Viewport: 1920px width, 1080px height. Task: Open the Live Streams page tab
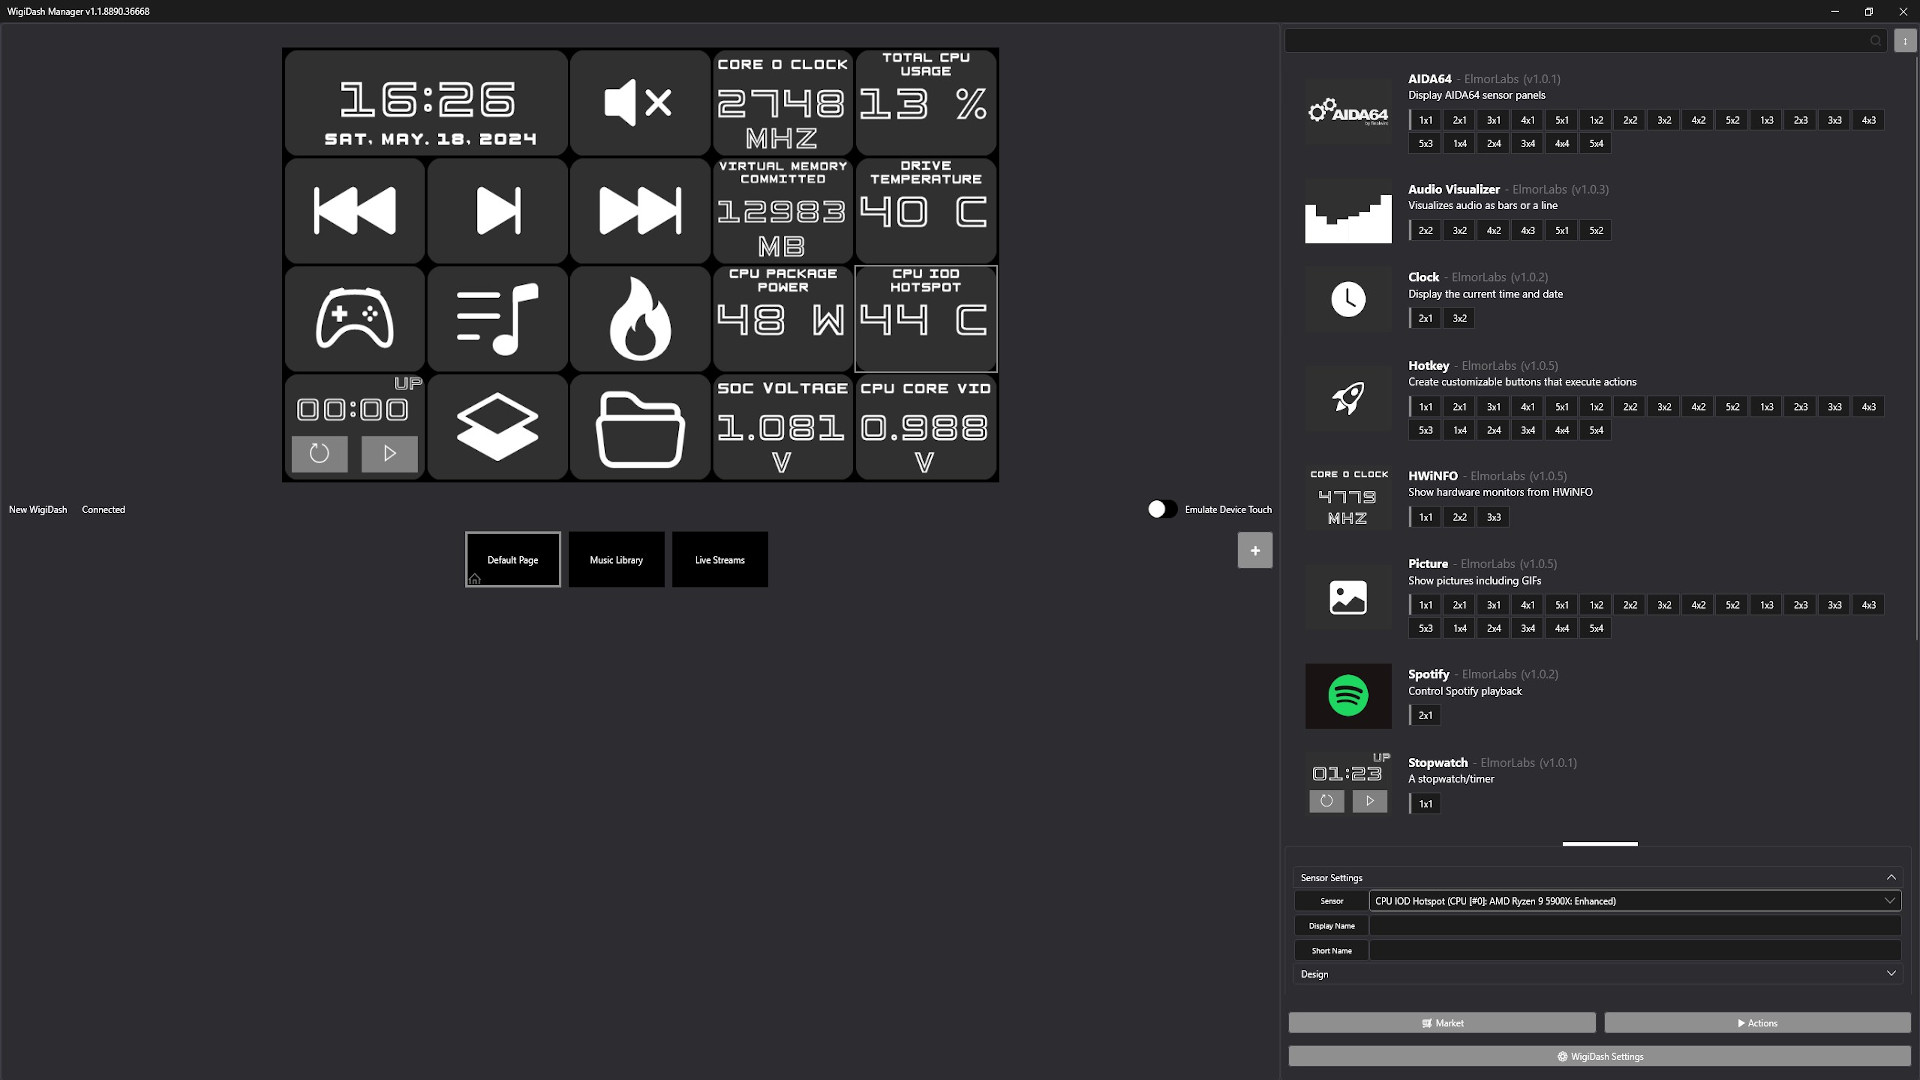pyautogui.click(x=720, y=559)
